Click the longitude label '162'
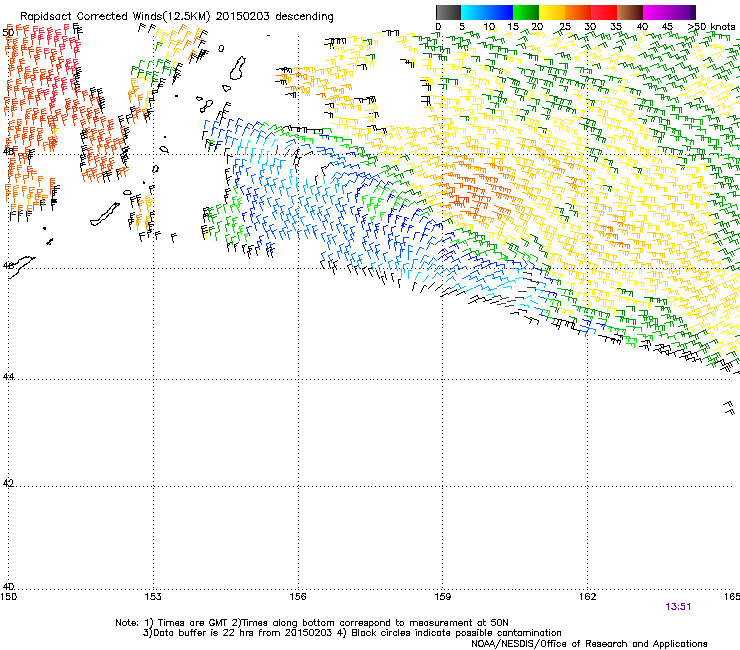The image size is (740, 650). click(588, 597)
